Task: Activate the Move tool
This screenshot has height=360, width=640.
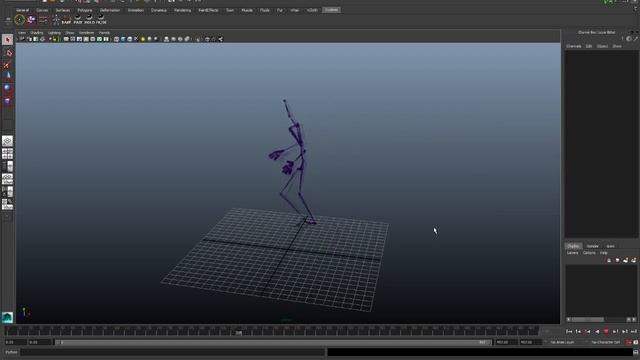Action: pos(7,76)
